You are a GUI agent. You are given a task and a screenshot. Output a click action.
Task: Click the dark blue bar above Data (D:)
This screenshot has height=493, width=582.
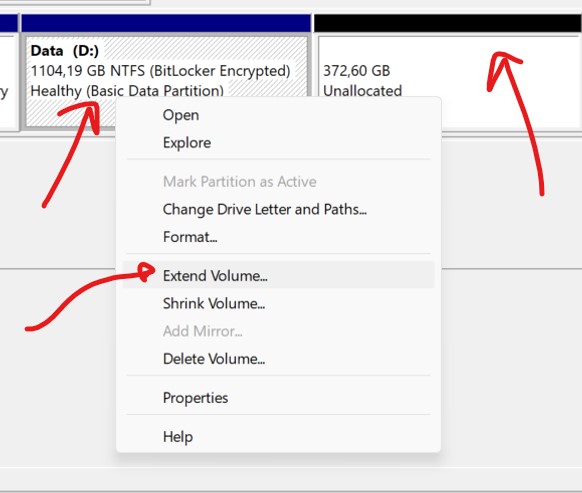tap(166, 23)
